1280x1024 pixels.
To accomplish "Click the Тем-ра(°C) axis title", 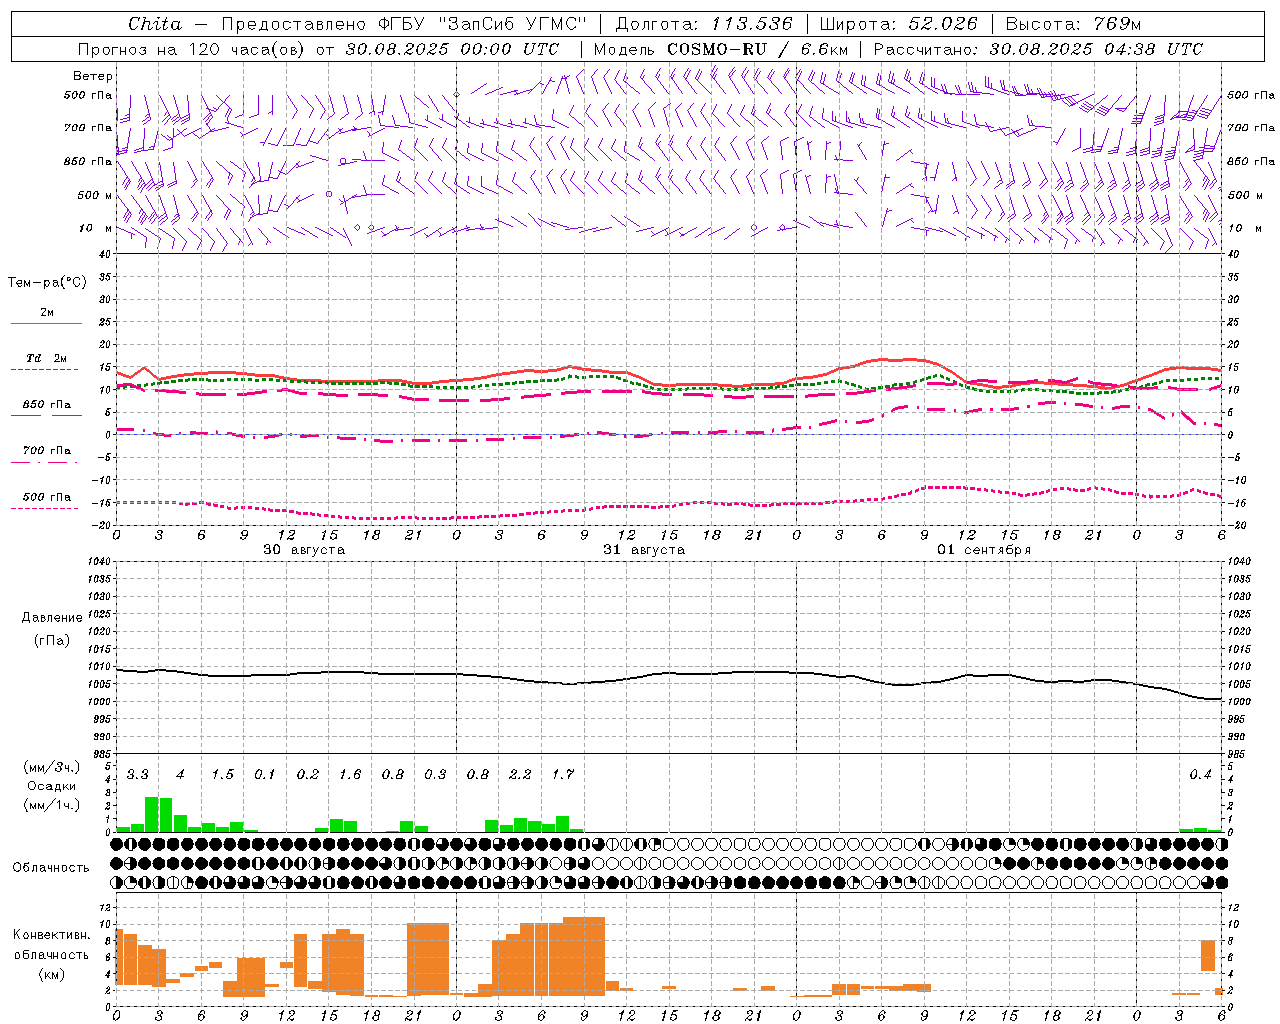I will click(47, 283).
